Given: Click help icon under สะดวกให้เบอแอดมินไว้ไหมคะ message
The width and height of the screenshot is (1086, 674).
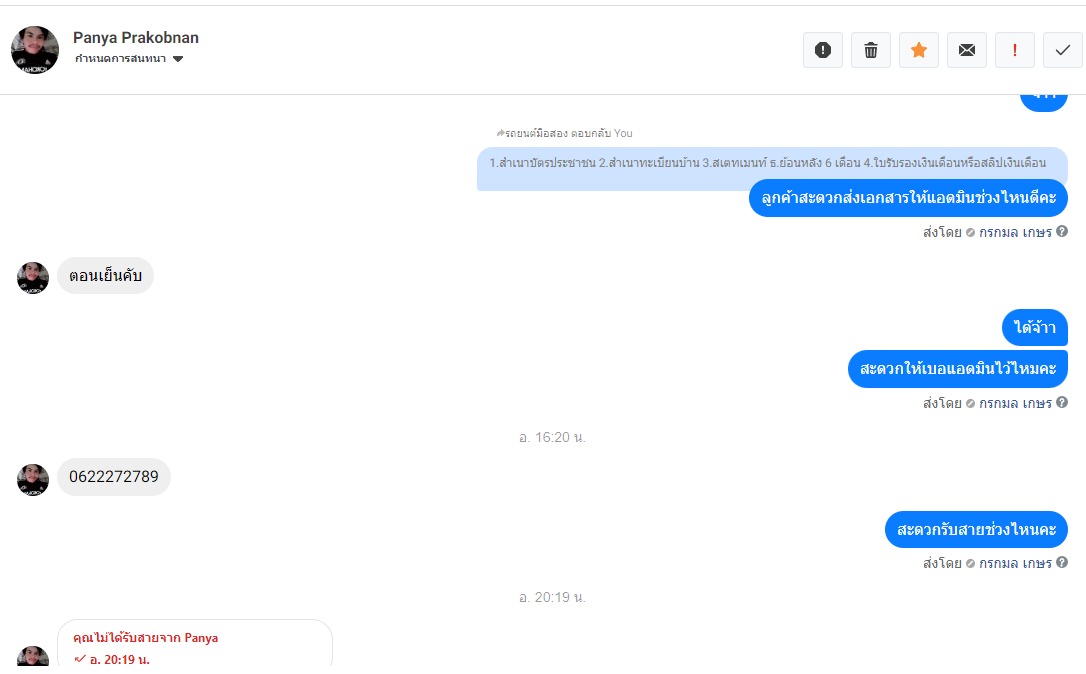Looking at the screenshot, I should click(1062, 402).
